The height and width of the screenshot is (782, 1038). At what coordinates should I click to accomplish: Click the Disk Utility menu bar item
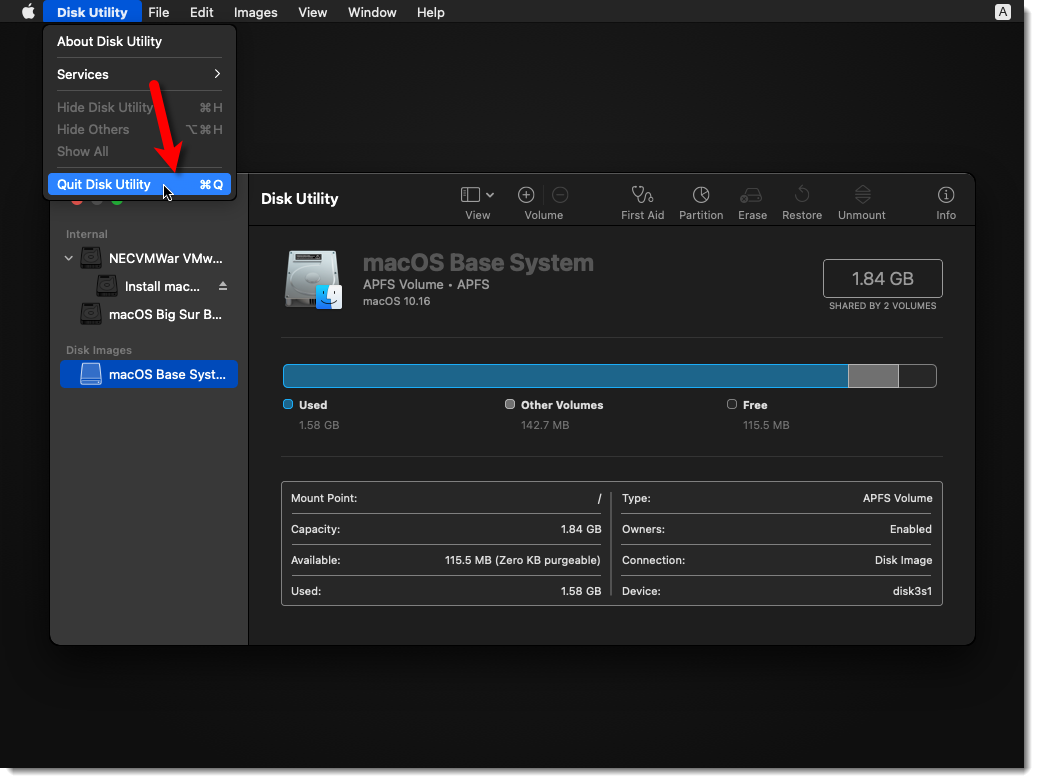pyautogui.click(x=92, y=12)
